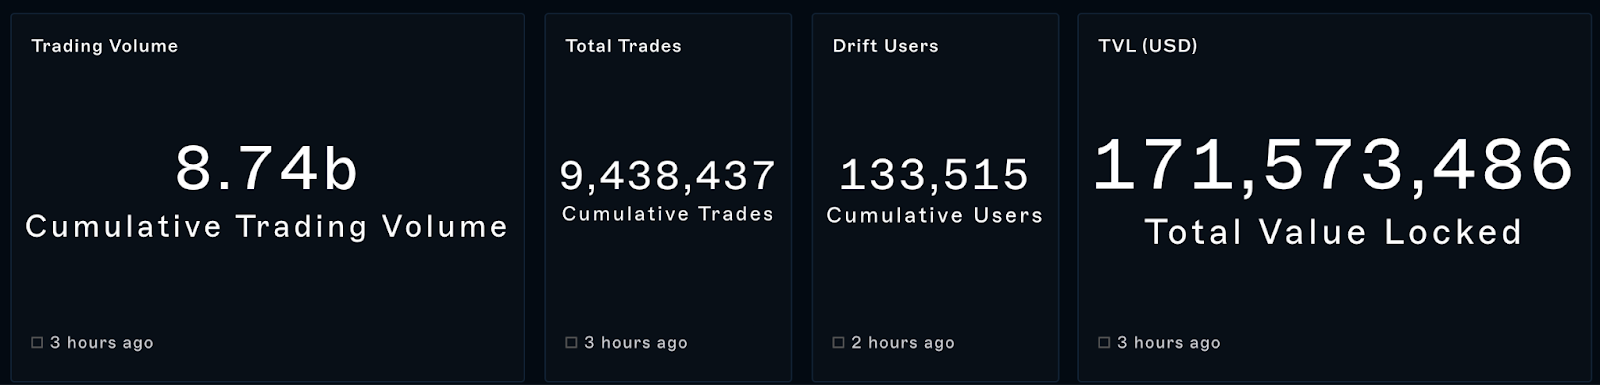Select the Drift Users panel heading
This screenshot has height=385, width=1600.
885,46
